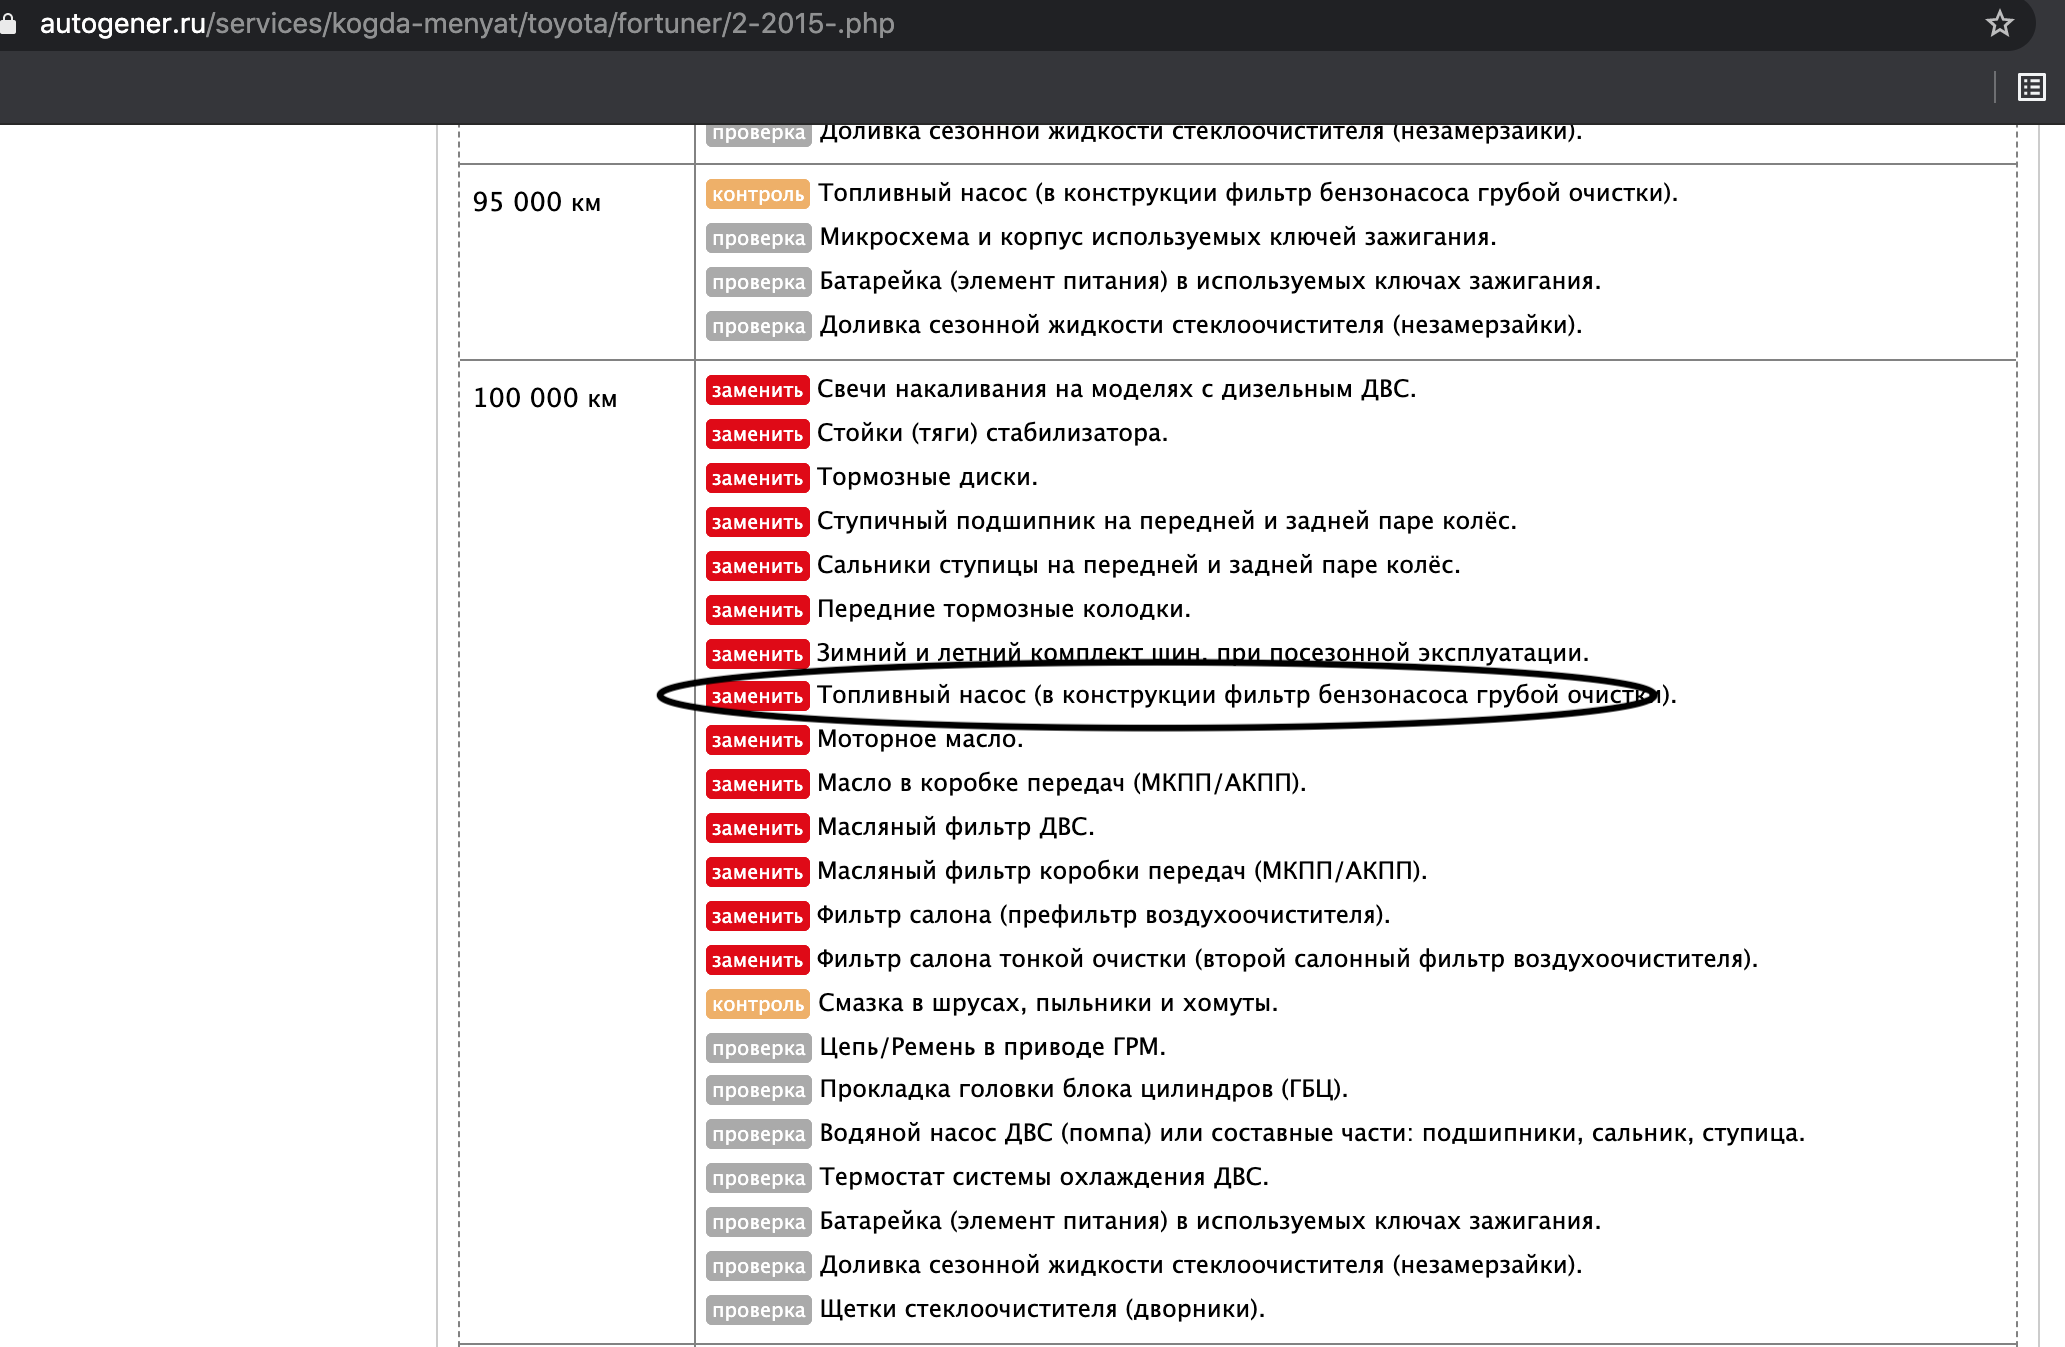The width and height of the screenshot is (2065, 1347).
Task: Open the reading list panel icon
Action: pos(2031,88)
